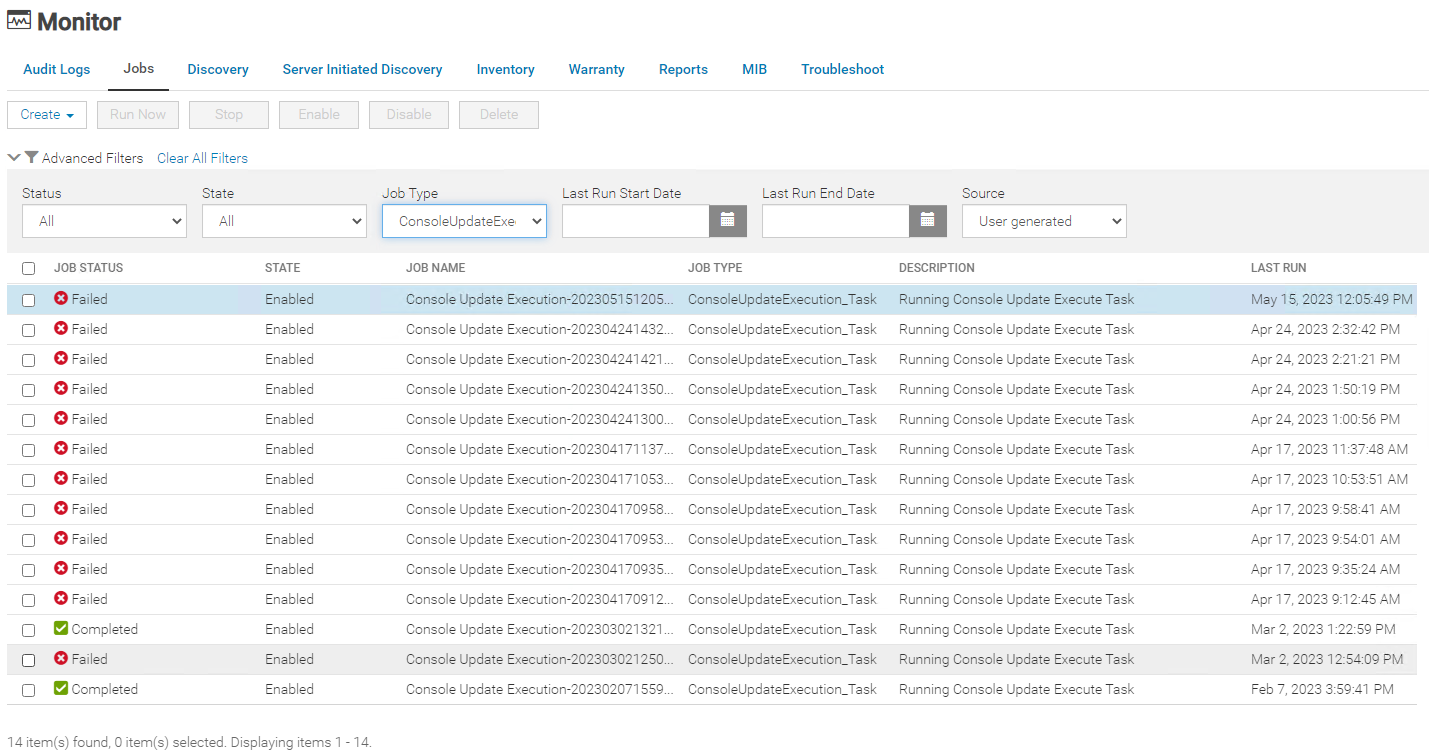Image resolution: width=1429 pixels, height=754 pixels.
Task: Select the checkbox for the Feb 7, 2023 job
Action: coord(28,690)
